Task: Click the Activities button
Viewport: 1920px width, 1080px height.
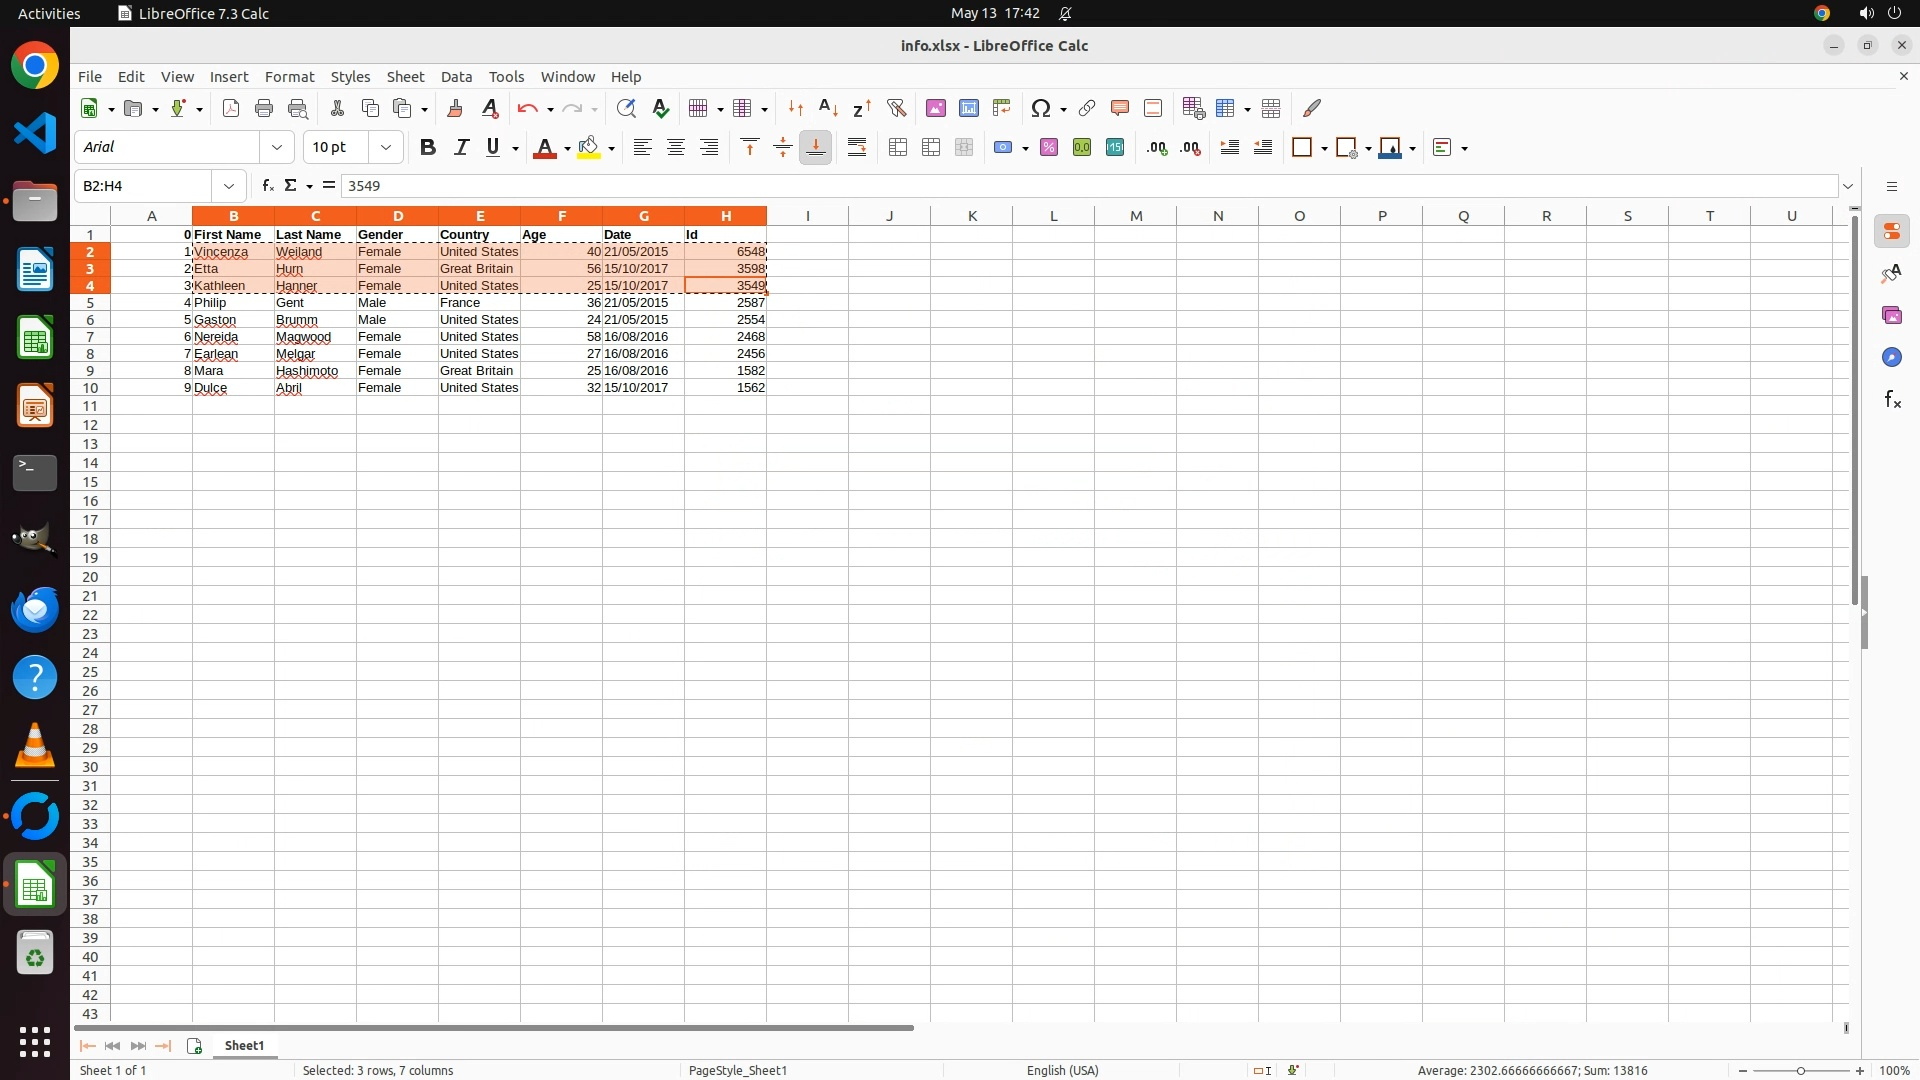Action: [49, 13]
